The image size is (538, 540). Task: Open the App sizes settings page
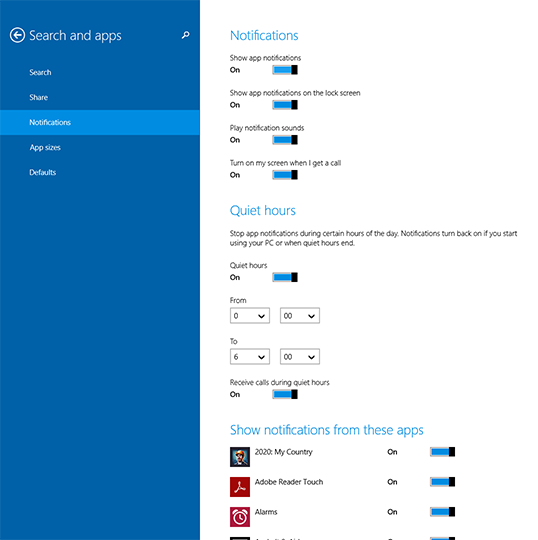click(100, 147)
